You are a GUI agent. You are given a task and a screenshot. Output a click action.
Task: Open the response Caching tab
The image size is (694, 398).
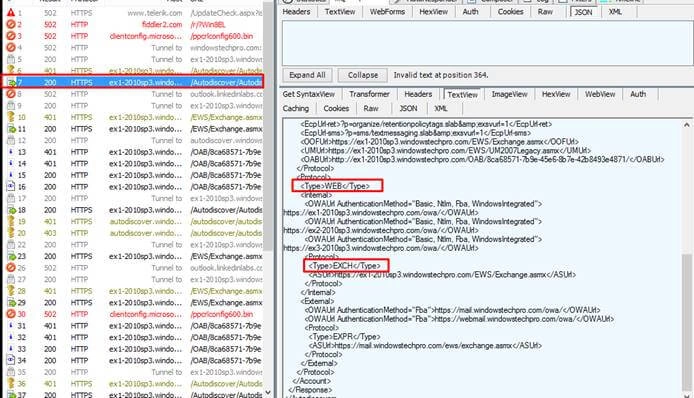(296, 108)
